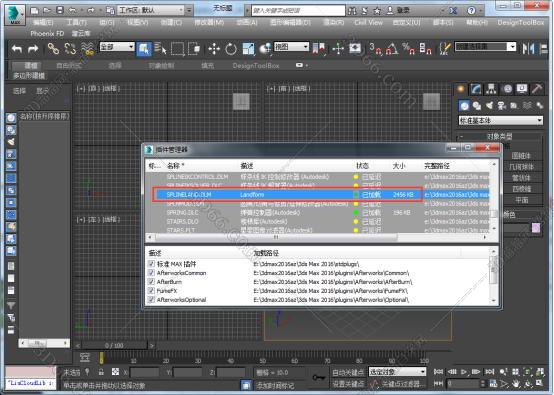The height and width of the screenshot is (395, 554).
Task: Select the Link tool chain icon
Action: click(53, 48)
